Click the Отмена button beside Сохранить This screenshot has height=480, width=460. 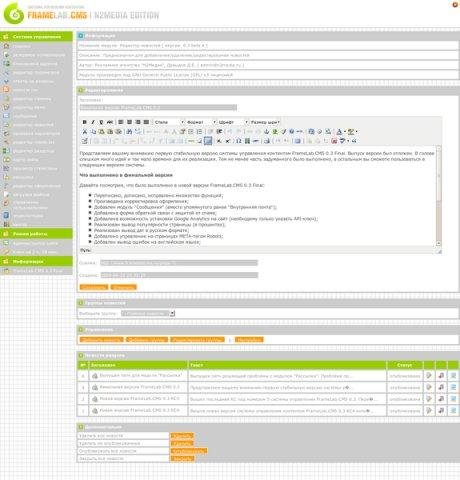point(124,287)
